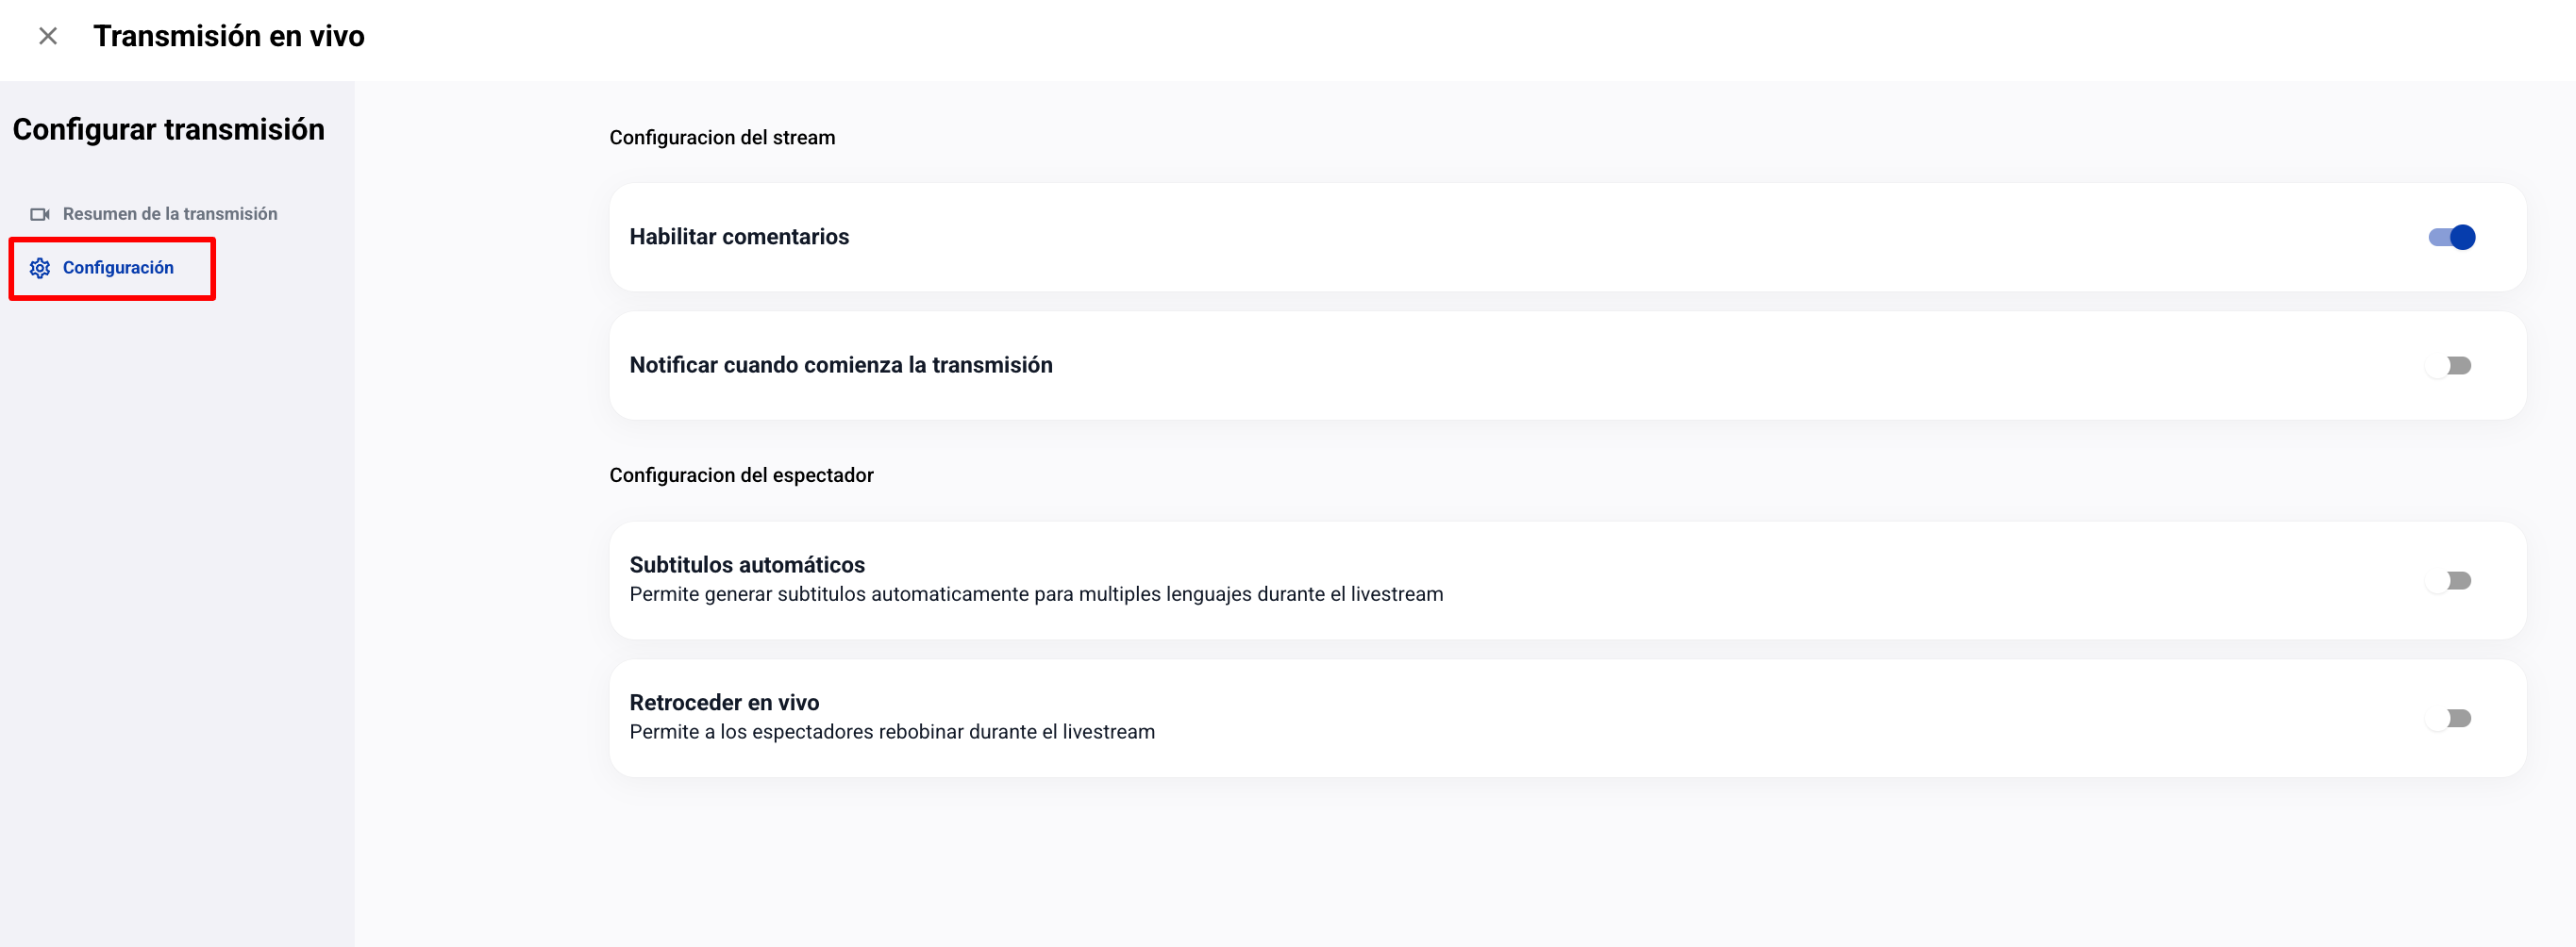Click the Notificar cuando comienza la transmisión text
The height and width of the screenshot is (947, 2576).
tap(840, 365)
